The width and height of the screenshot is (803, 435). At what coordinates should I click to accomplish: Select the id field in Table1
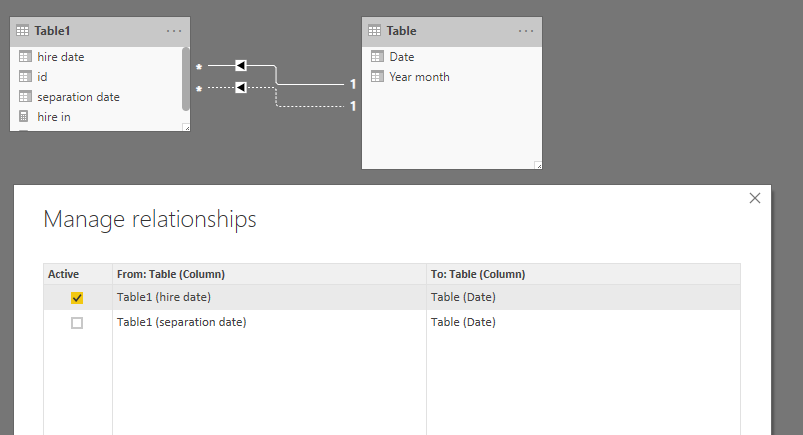42,77
